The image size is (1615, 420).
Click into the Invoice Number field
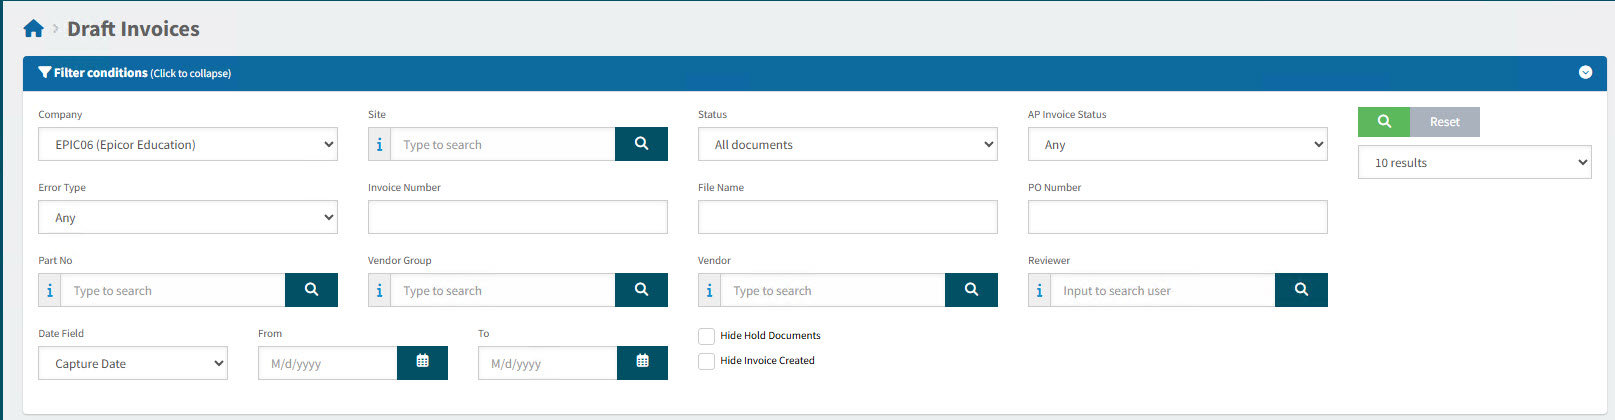[518, 217]
